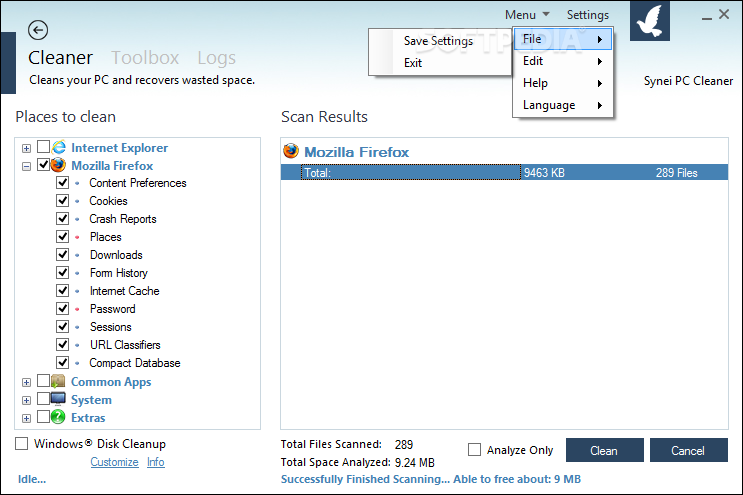Uncheck the Form History checkbox
The image size is (743, 495).
point(63,272)
